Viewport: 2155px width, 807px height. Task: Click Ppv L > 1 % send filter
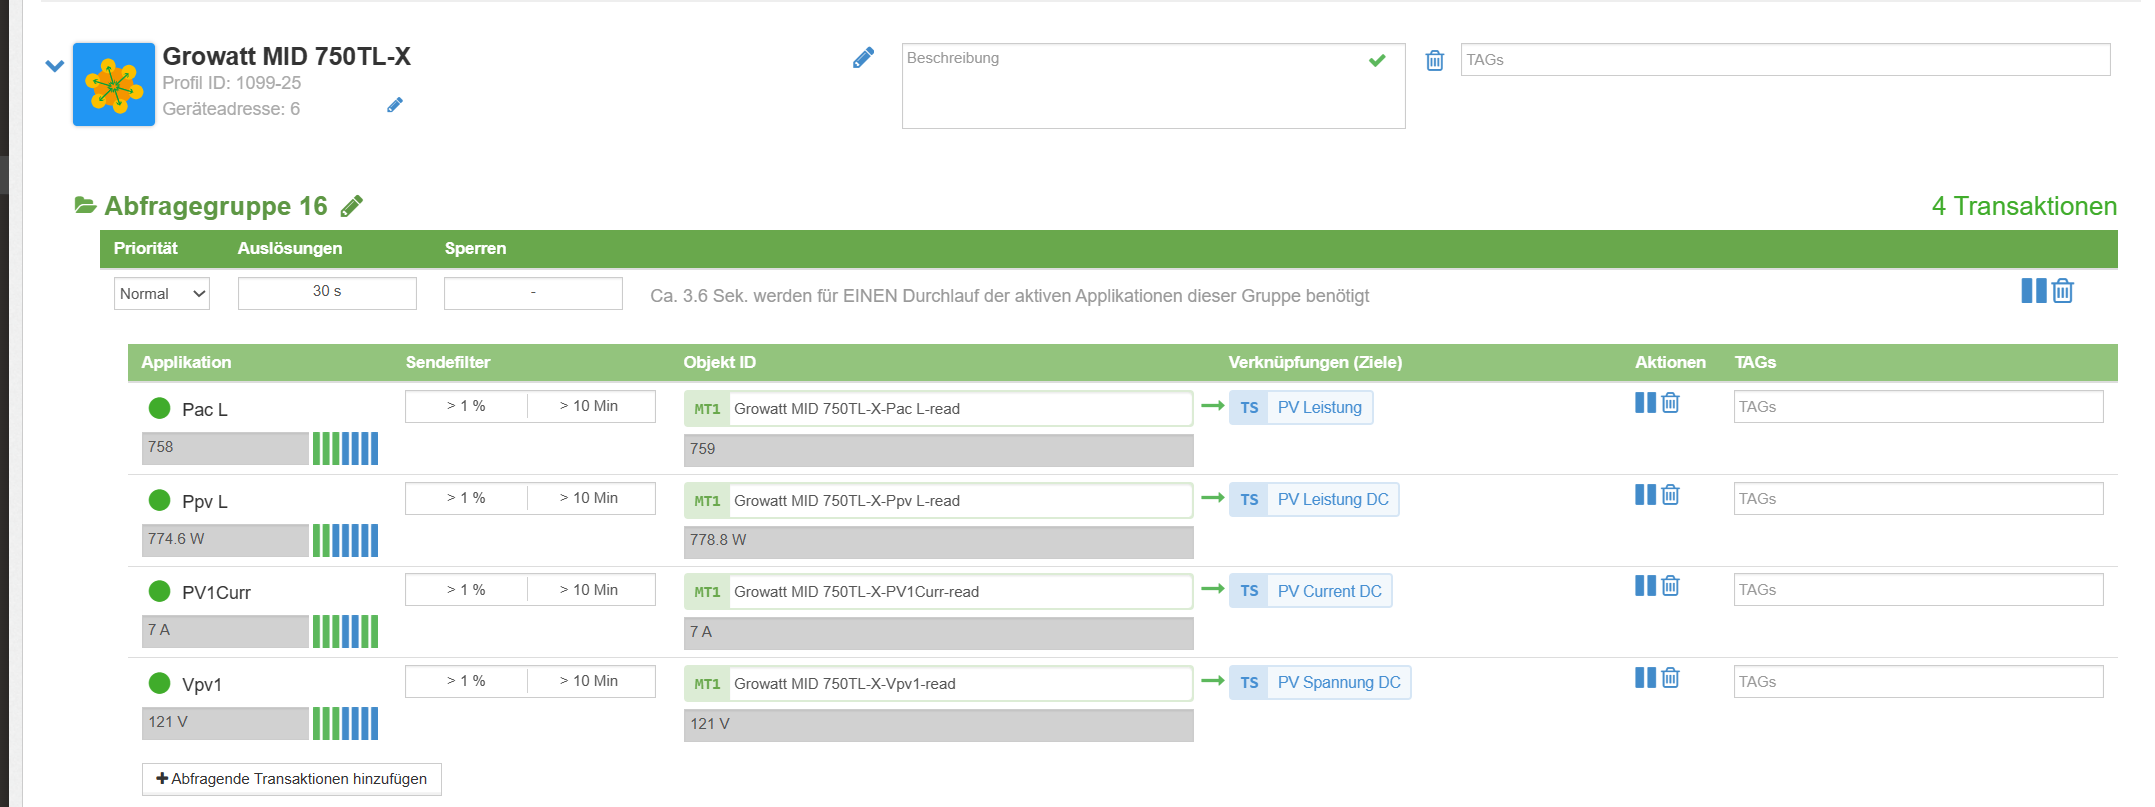[x=466, y=498]
